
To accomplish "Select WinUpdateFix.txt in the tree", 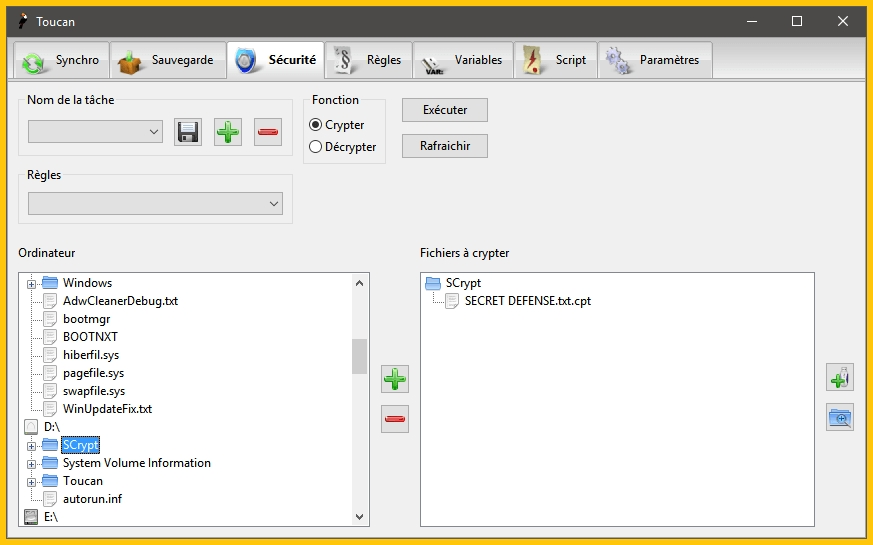I will click(107, 409).
